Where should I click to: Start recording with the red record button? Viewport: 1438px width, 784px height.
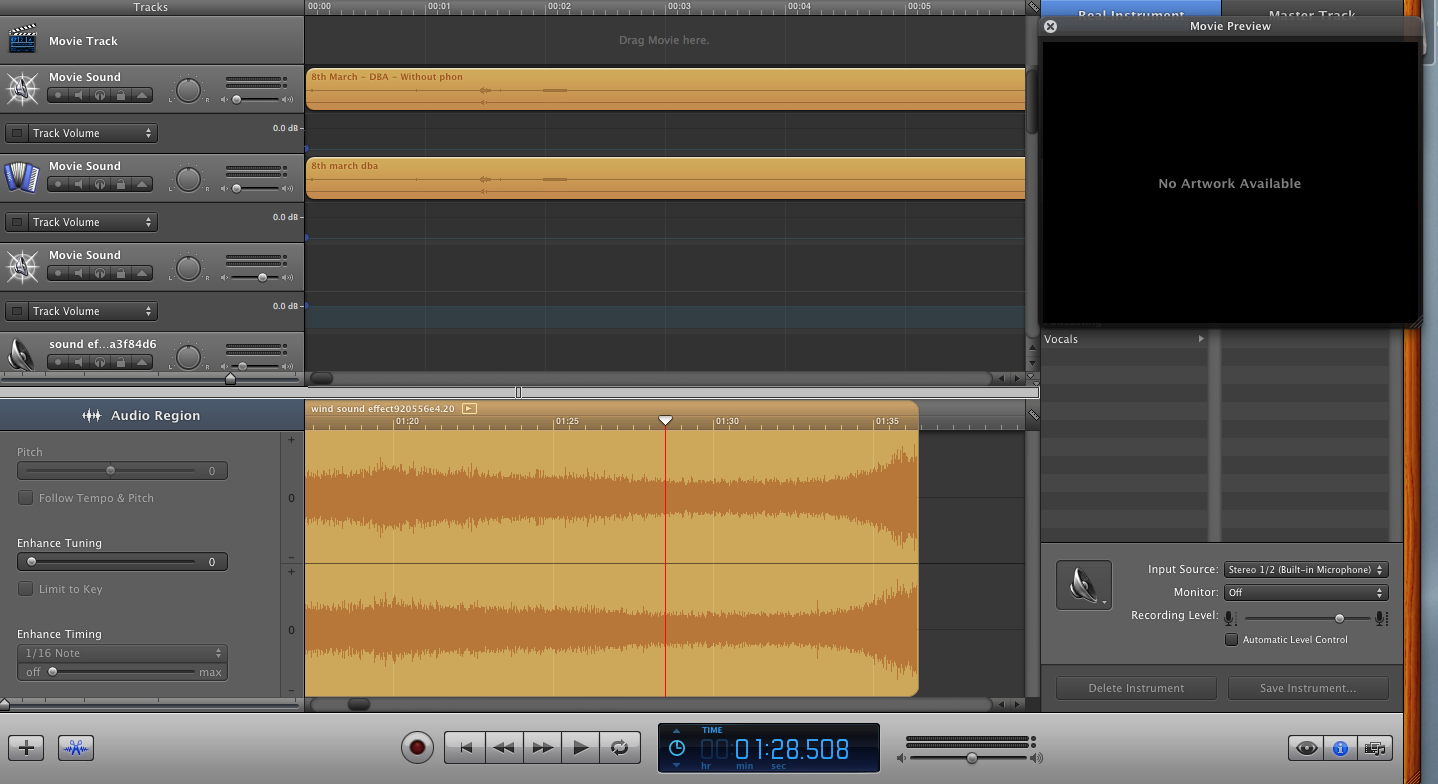[x=417, y=747]
